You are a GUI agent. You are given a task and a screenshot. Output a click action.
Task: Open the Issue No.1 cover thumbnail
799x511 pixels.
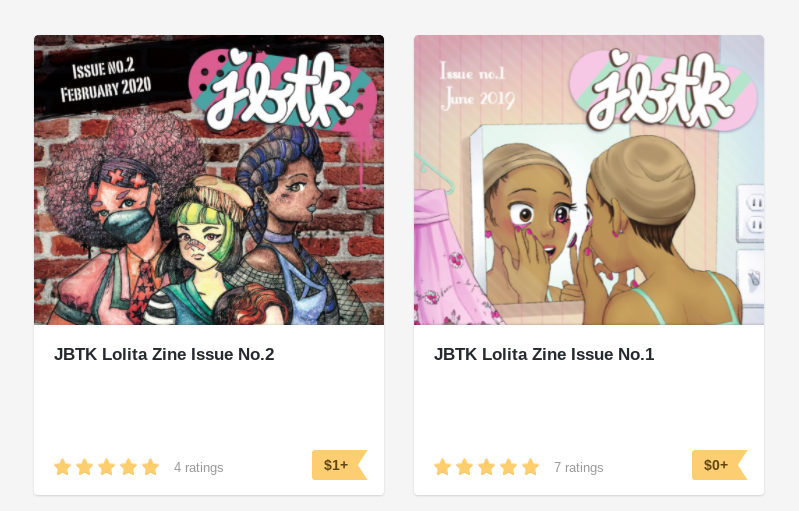(x=589, y=180)
